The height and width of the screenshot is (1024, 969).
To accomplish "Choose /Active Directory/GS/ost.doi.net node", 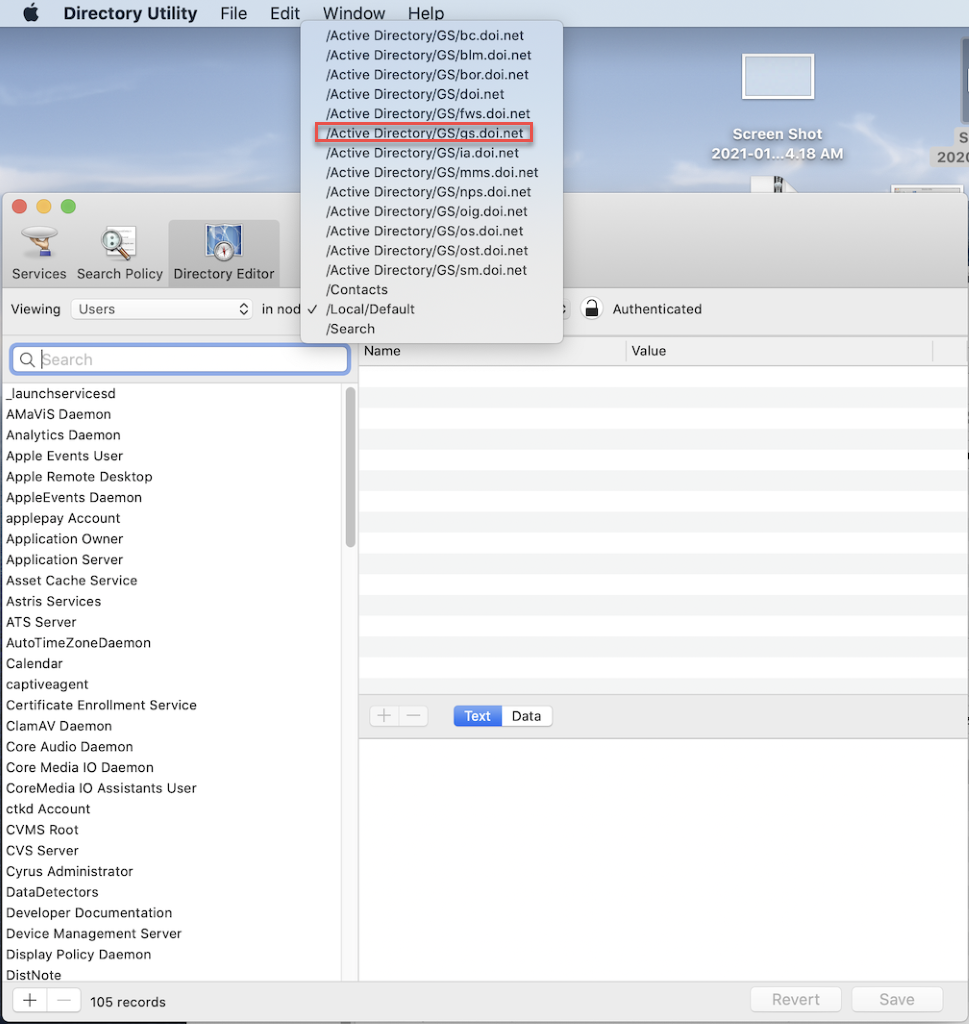I will (x=432, y=251).
